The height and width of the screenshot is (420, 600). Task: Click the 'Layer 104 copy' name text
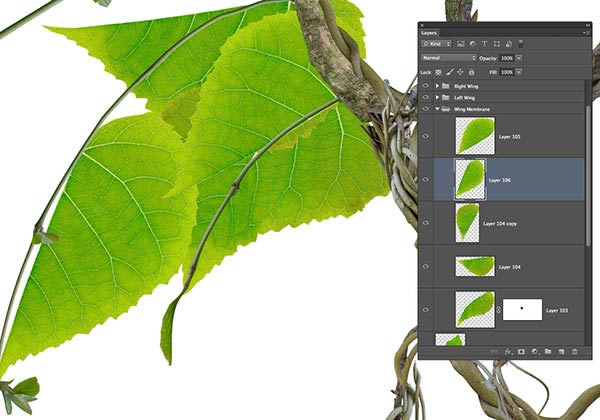click(x=500, y=223)
